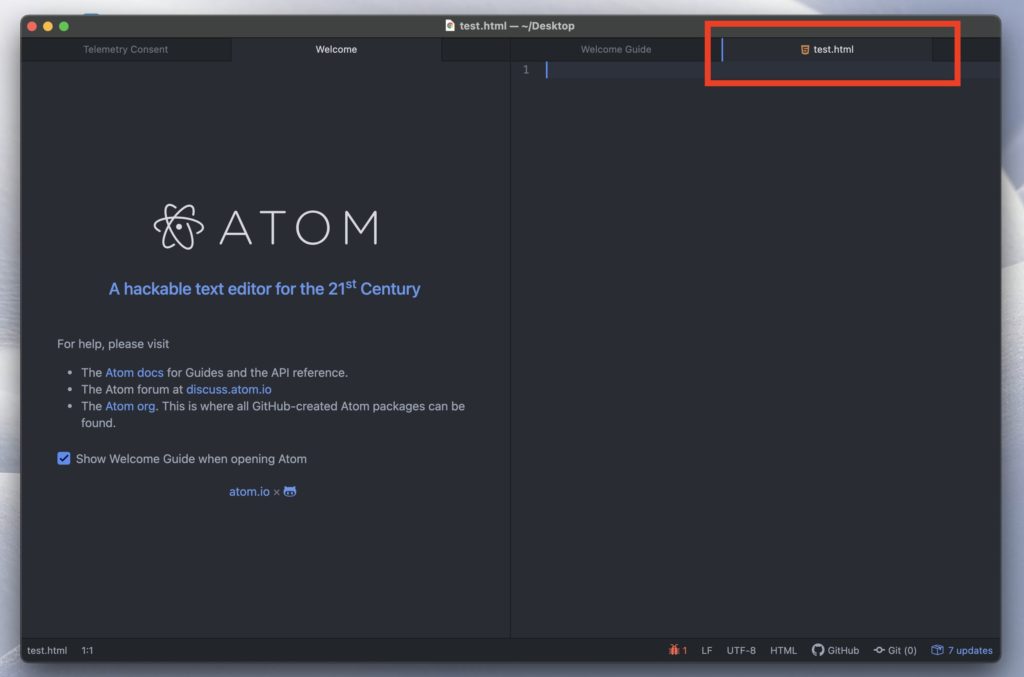Change the LF line ending setting
The width and height of the screenshot is (1024, 677).
pyautogui.click(x=707, y=650)
